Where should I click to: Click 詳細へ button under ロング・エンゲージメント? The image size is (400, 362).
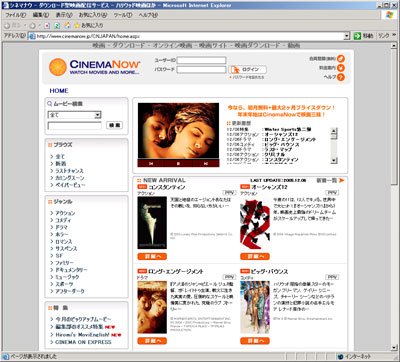(152, 341)
